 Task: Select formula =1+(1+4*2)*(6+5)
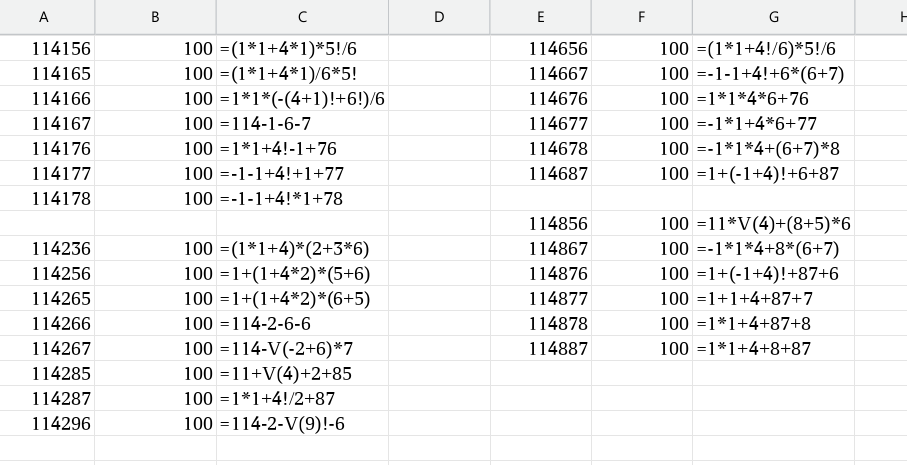click(x=302, y=299)
